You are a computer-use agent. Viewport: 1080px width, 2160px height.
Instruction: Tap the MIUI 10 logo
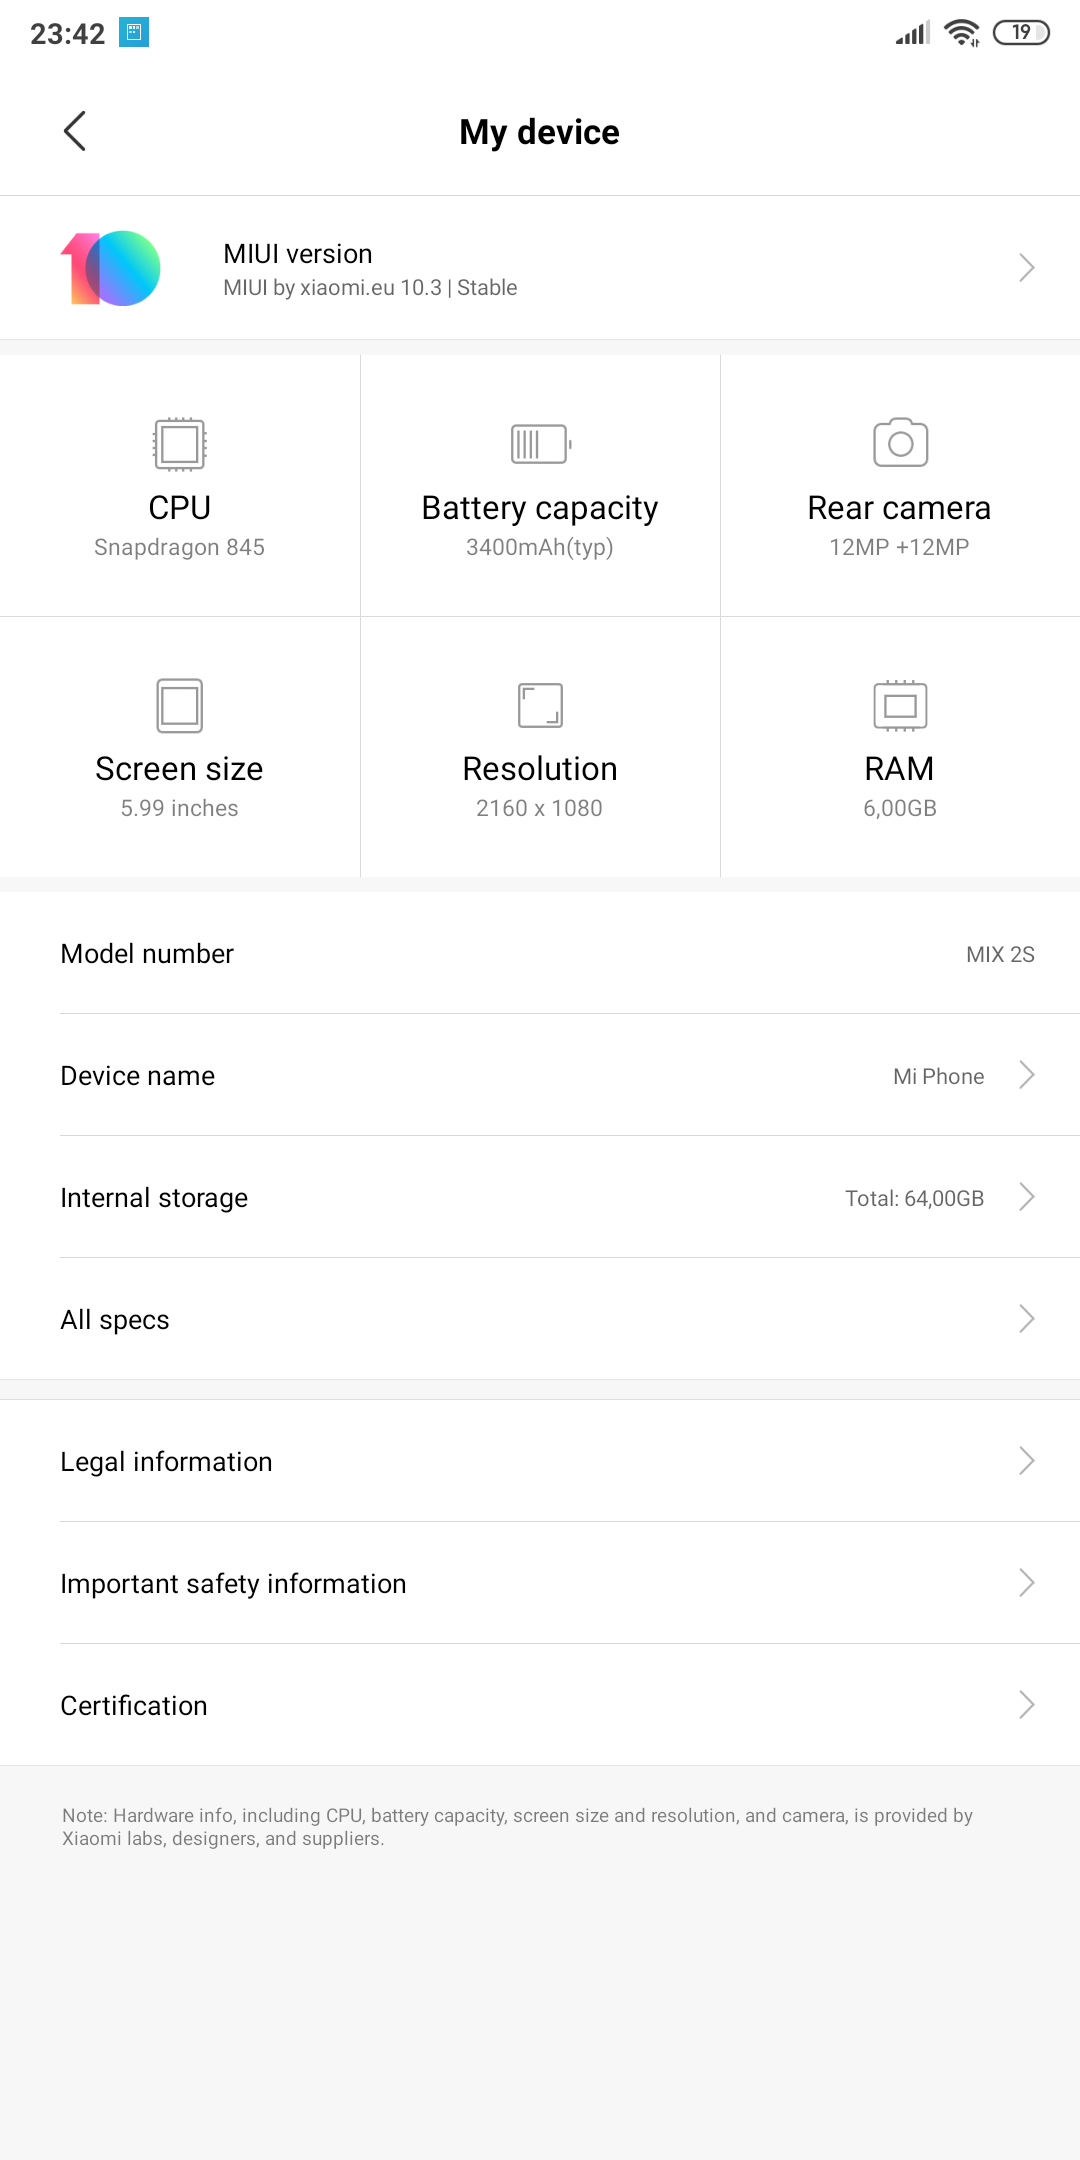pyautogui.click(x=110, y=268)
